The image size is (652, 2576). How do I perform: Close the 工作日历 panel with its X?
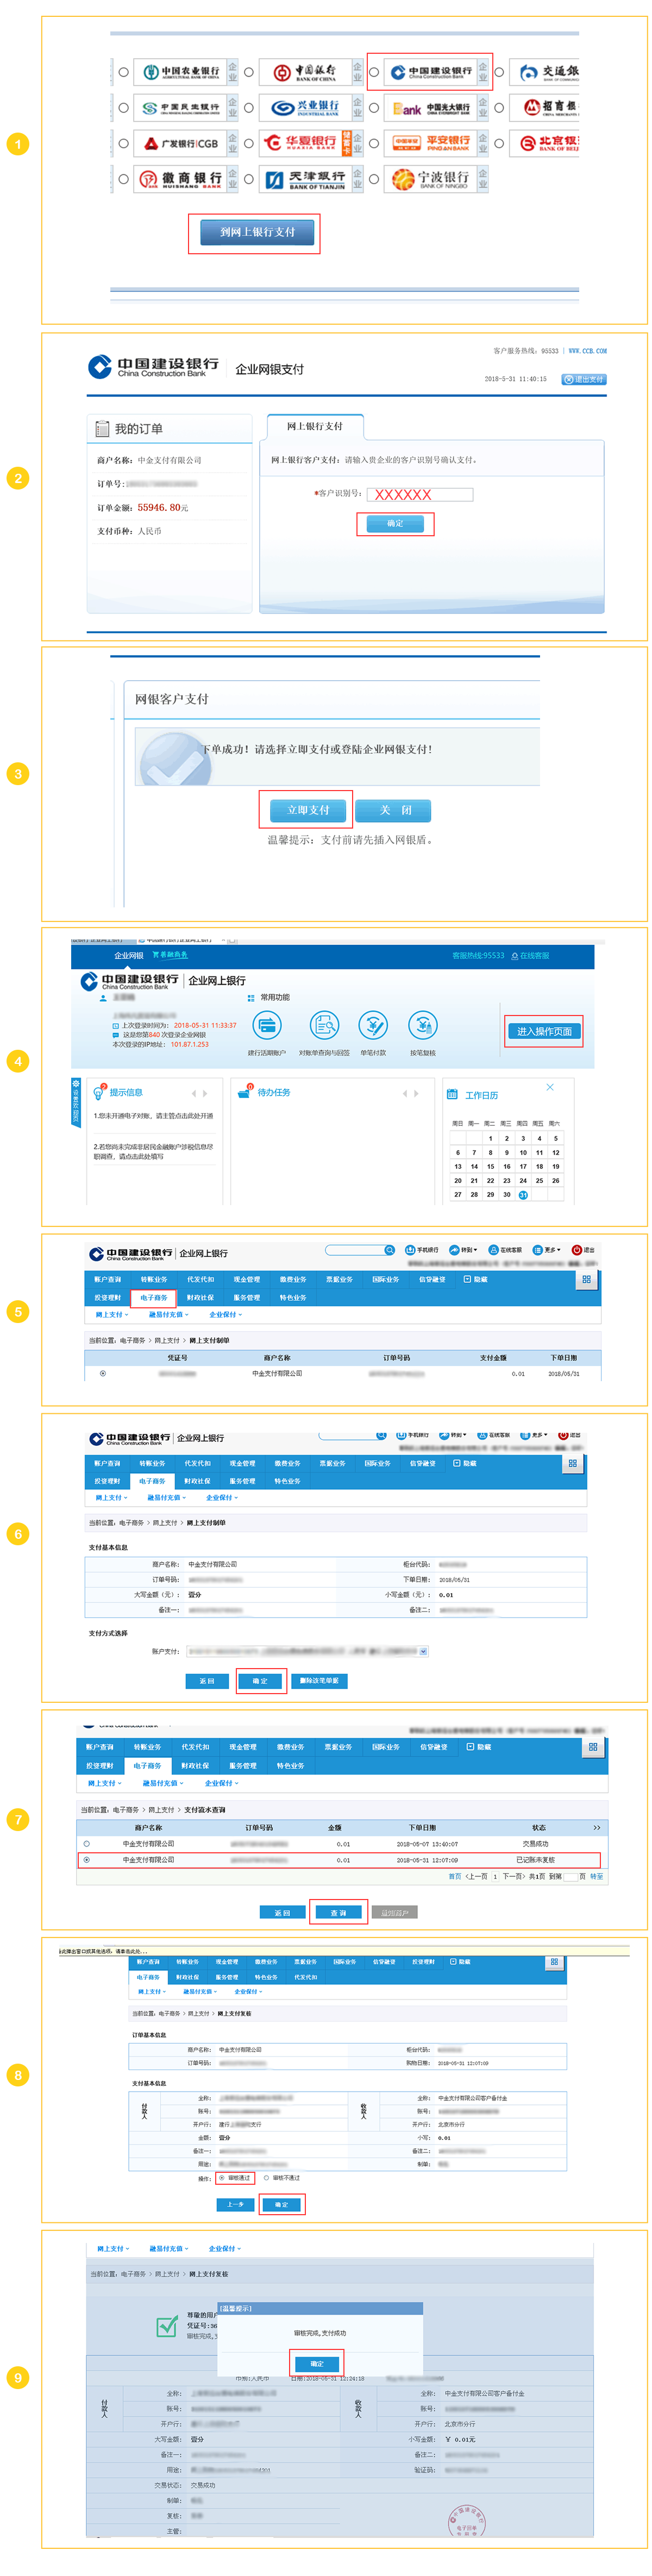coord(549,1087)
